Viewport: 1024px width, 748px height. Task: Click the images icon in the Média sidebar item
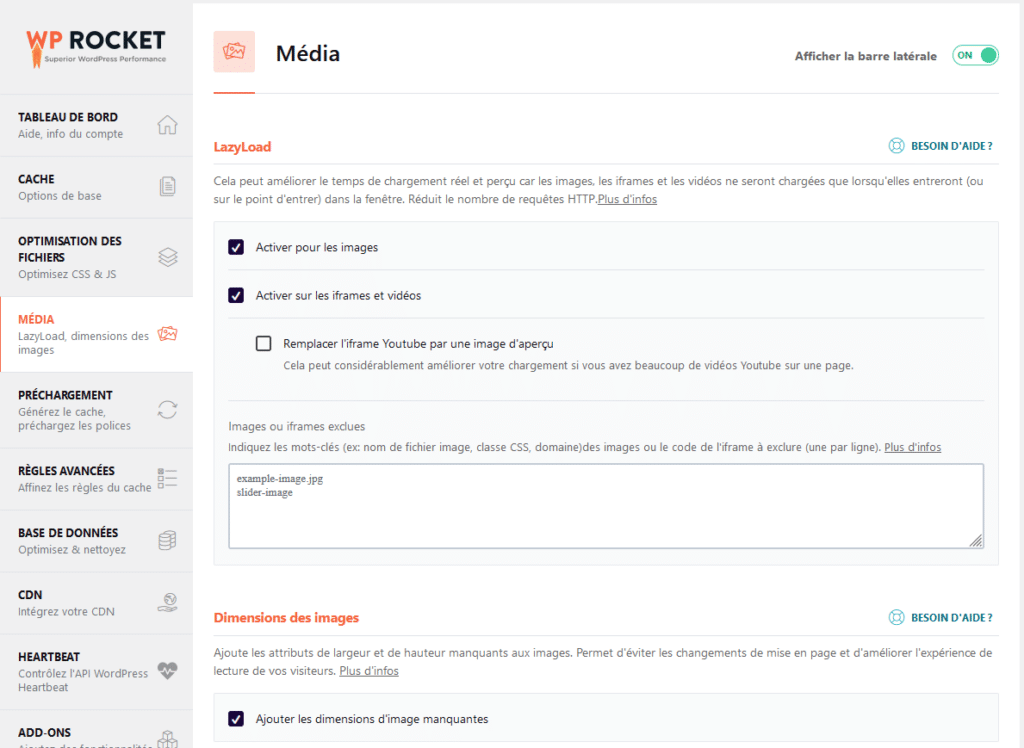(x=167, y=334)
